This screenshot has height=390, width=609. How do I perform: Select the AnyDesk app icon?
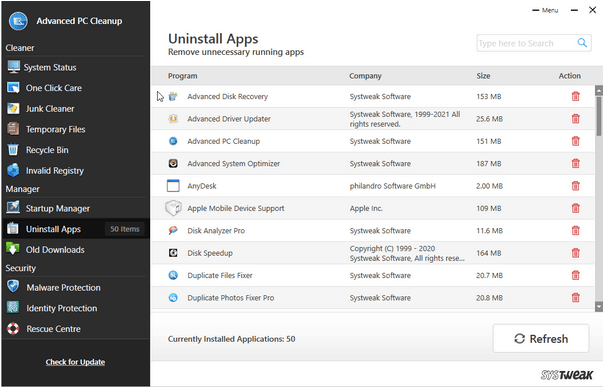point(173,186)
